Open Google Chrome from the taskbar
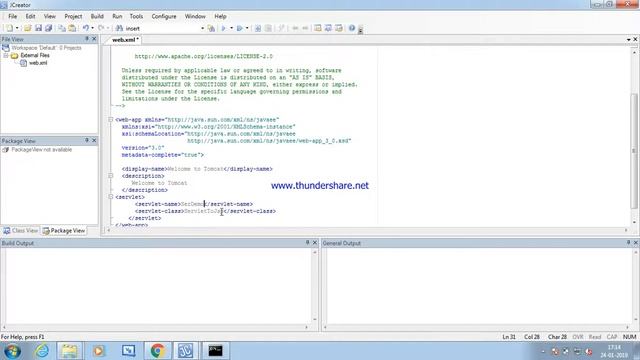Viewport: 640px width, 360px height. (158, 351)
